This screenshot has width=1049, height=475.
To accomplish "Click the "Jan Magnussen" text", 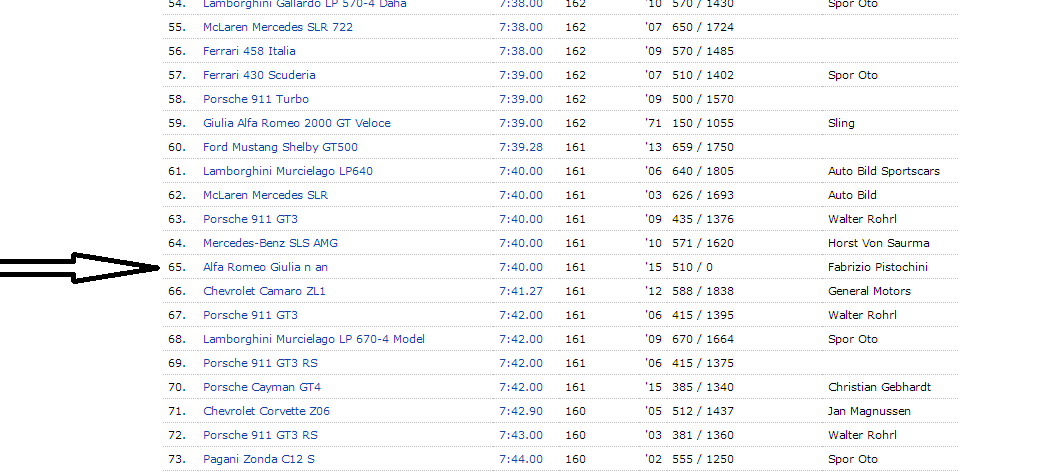I will point(869,412).
